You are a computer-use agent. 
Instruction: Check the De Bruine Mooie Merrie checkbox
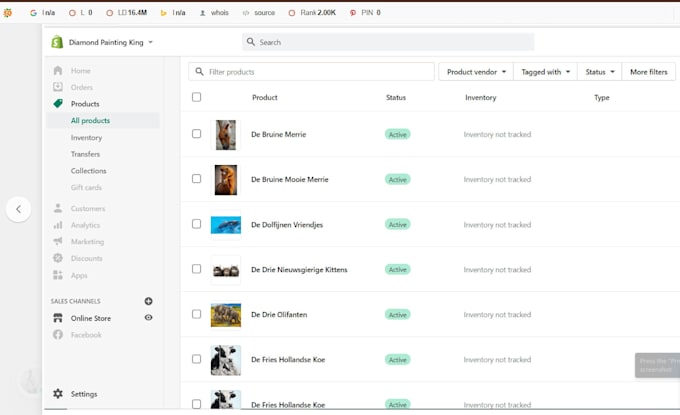tap(196, 179)
